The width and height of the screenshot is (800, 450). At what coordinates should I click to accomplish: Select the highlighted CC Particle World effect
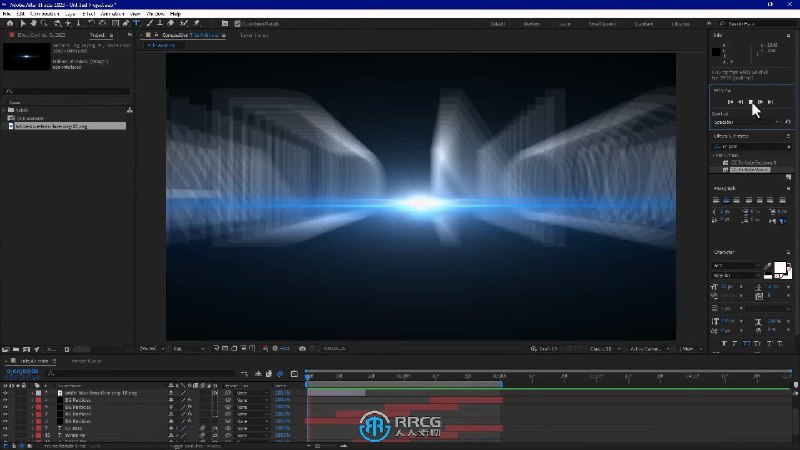pyautogui.click(x=749, y=169)
